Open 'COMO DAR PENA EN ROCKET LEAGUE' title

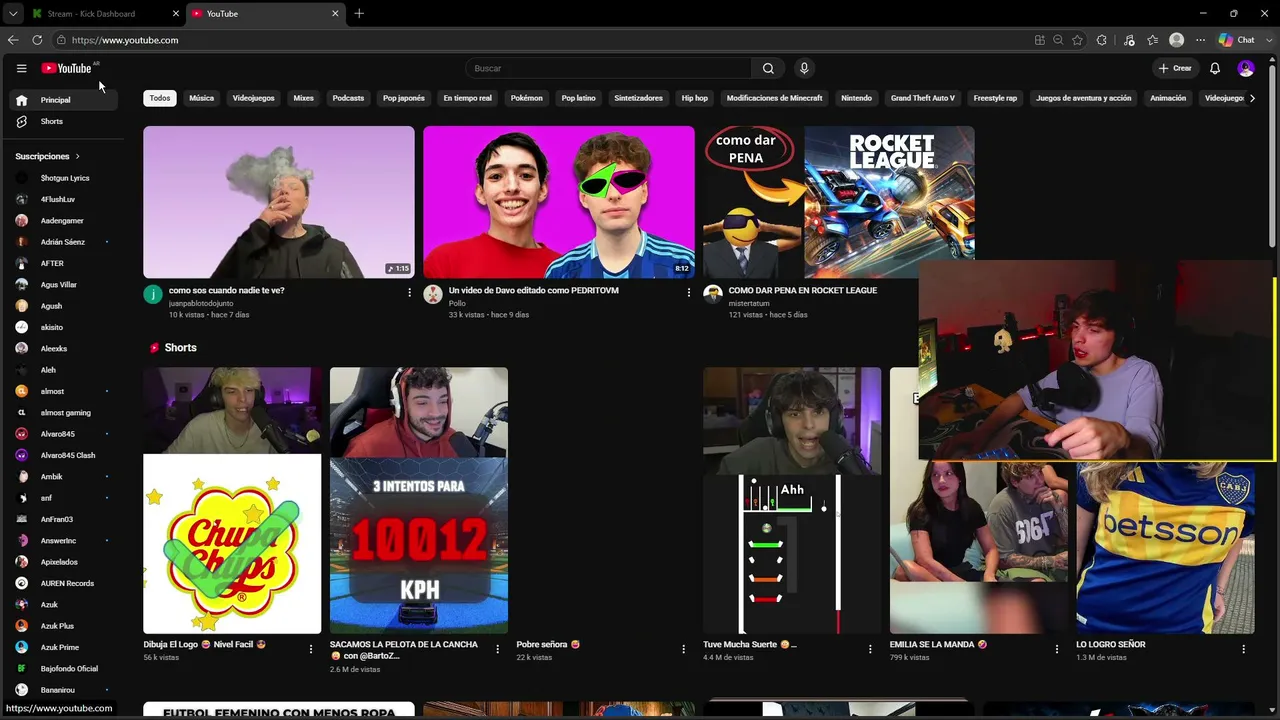click(803, 290)
